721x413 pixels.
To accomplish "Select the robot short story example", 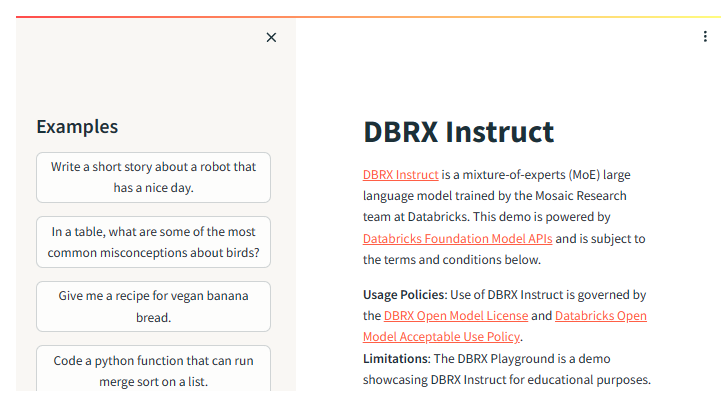I will click(x=153, y=178).
